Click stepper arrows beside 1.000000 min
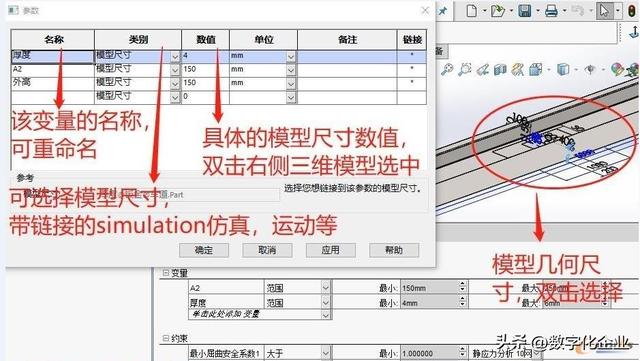The image size is (640, 361). point(462,352)
